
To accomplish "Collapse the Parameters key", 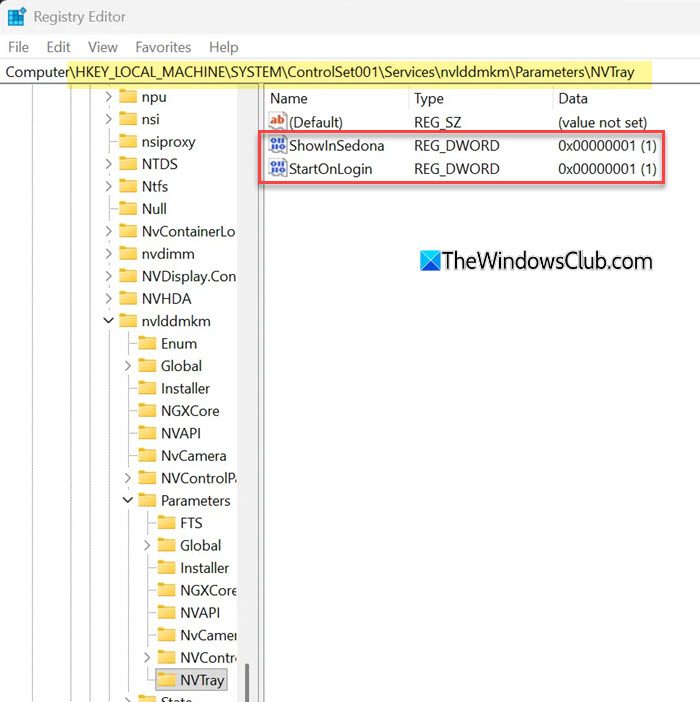I will (128, 500).
